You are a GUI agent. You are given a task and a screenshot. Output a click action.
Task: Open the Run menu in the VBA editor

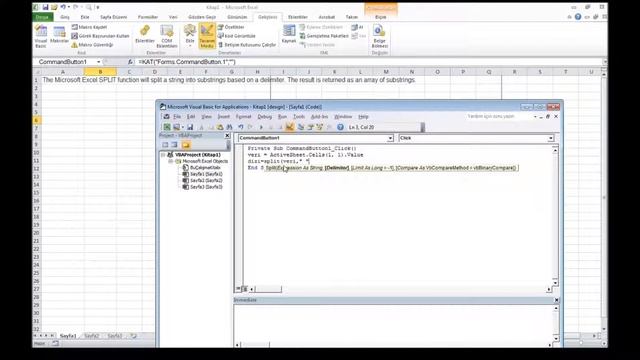coord(282,117)
